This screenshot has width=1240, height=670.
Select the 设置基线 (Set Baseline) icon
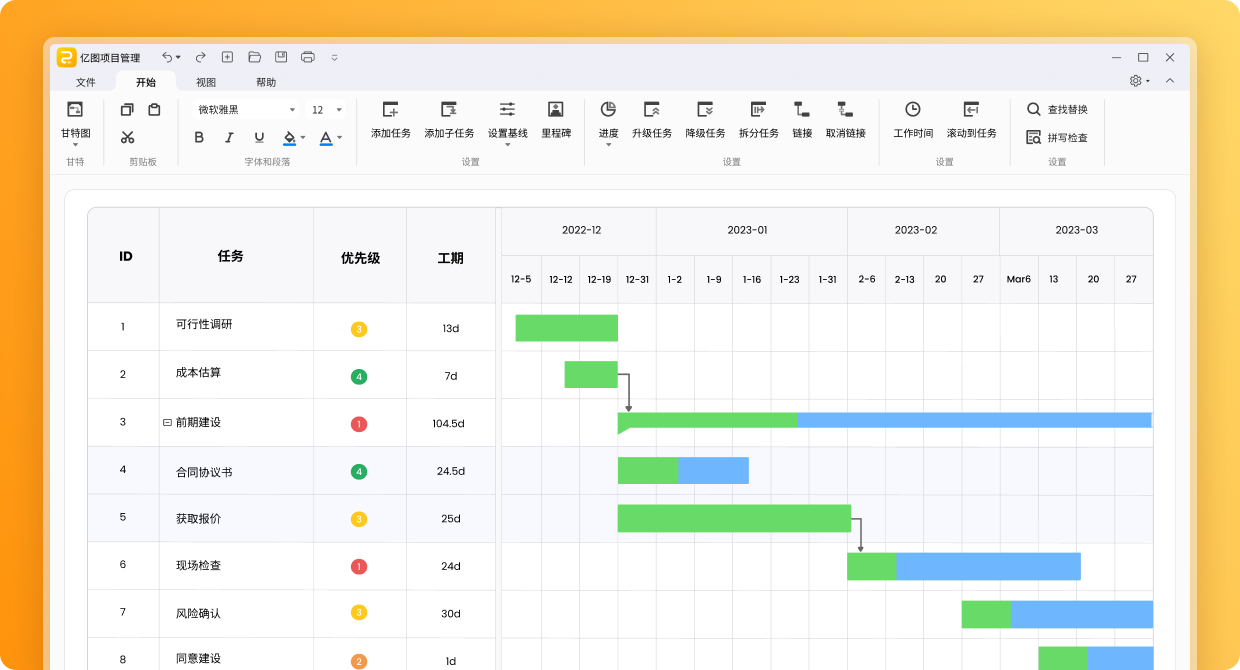click(x=507, y=113)
